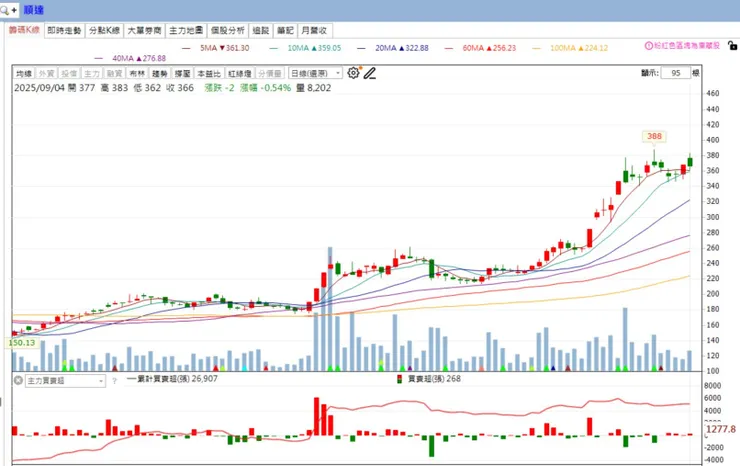This screenshot has width=740, height=466.
Task: Click the 100MA 224.12 legend entry
Action: click(571, 48)
